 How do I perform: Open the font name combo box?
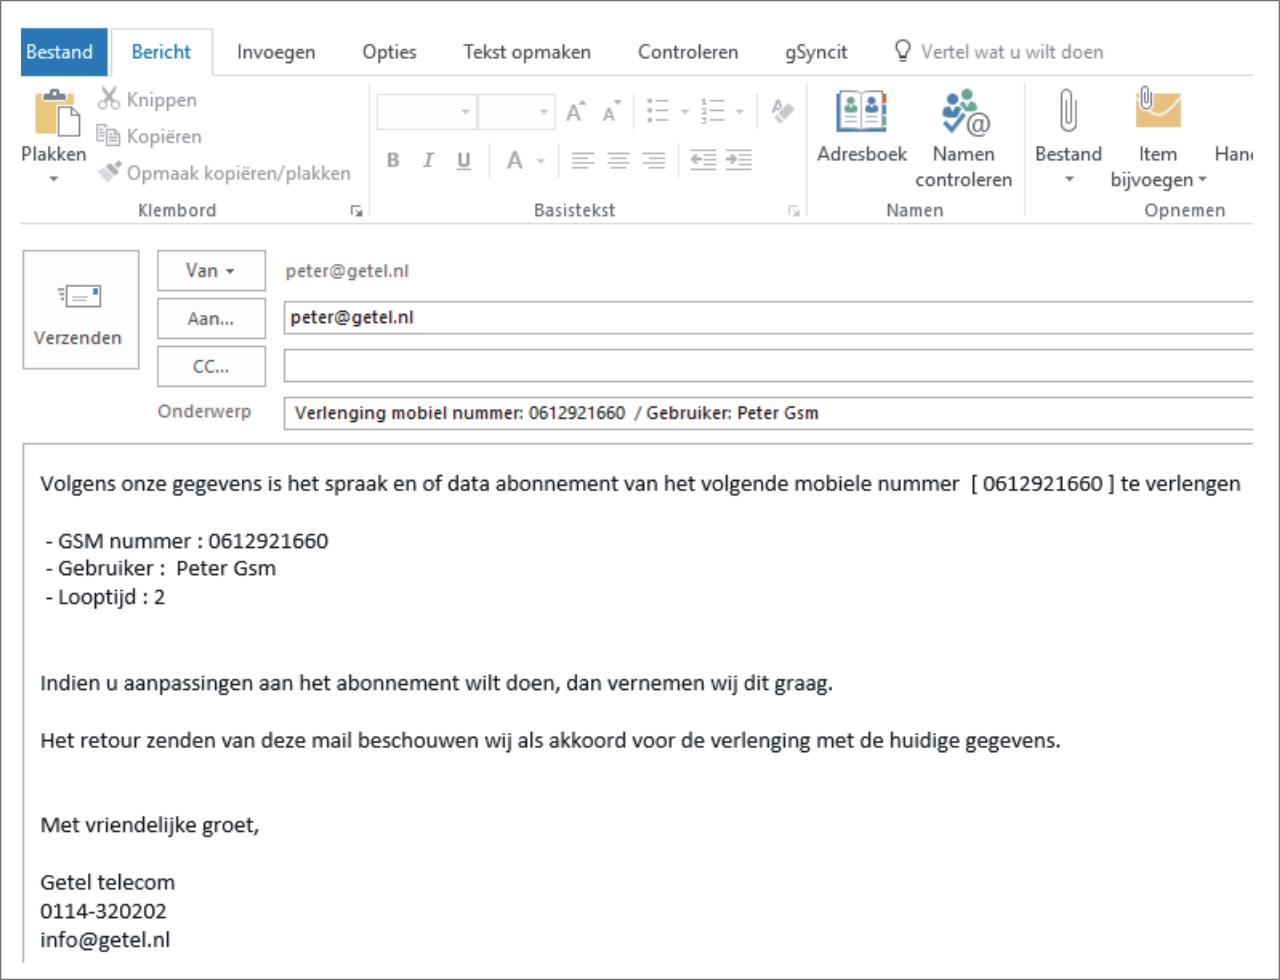tap(427, 112)
